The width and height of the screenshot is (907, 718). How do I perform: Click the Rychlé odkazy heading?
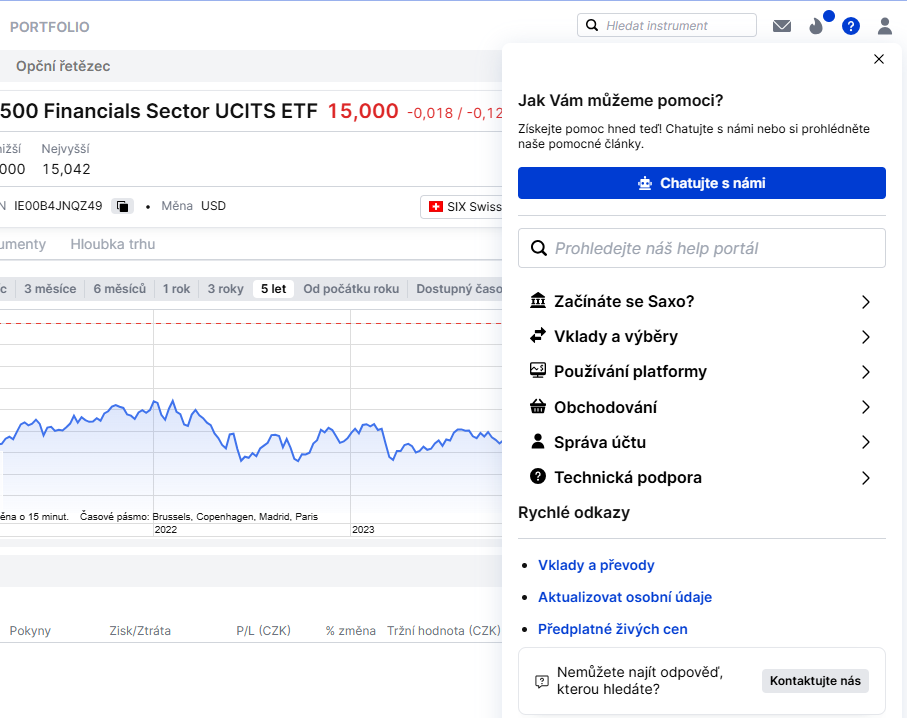574,513
